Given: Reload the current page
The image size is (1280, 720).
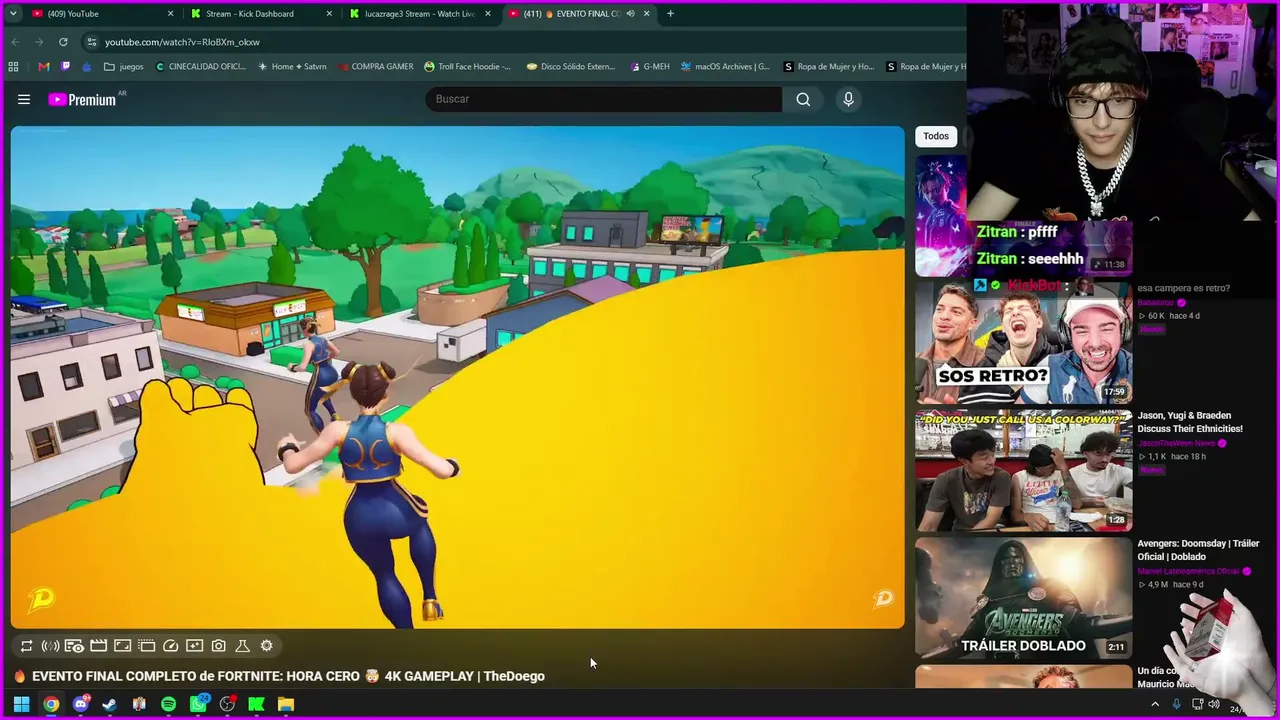Looking at the screenshot, I should tap(63, 42).
